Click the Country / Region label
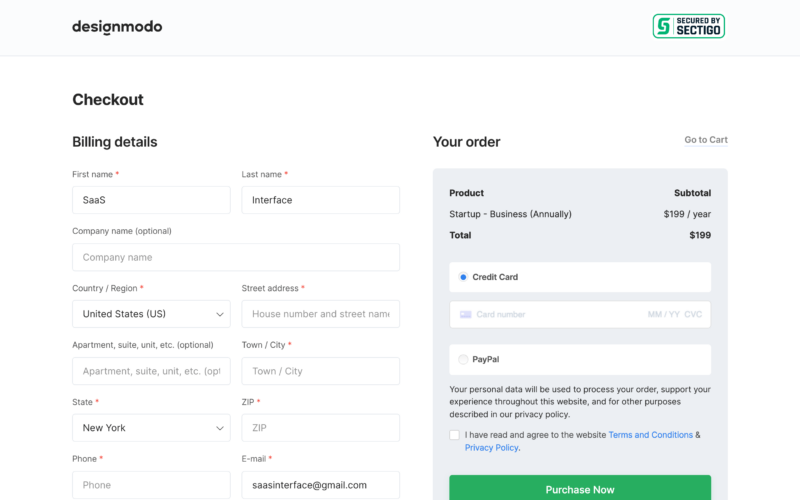This screenshot has height=500, width=800. pyautogui.click(x=105, y=288)
